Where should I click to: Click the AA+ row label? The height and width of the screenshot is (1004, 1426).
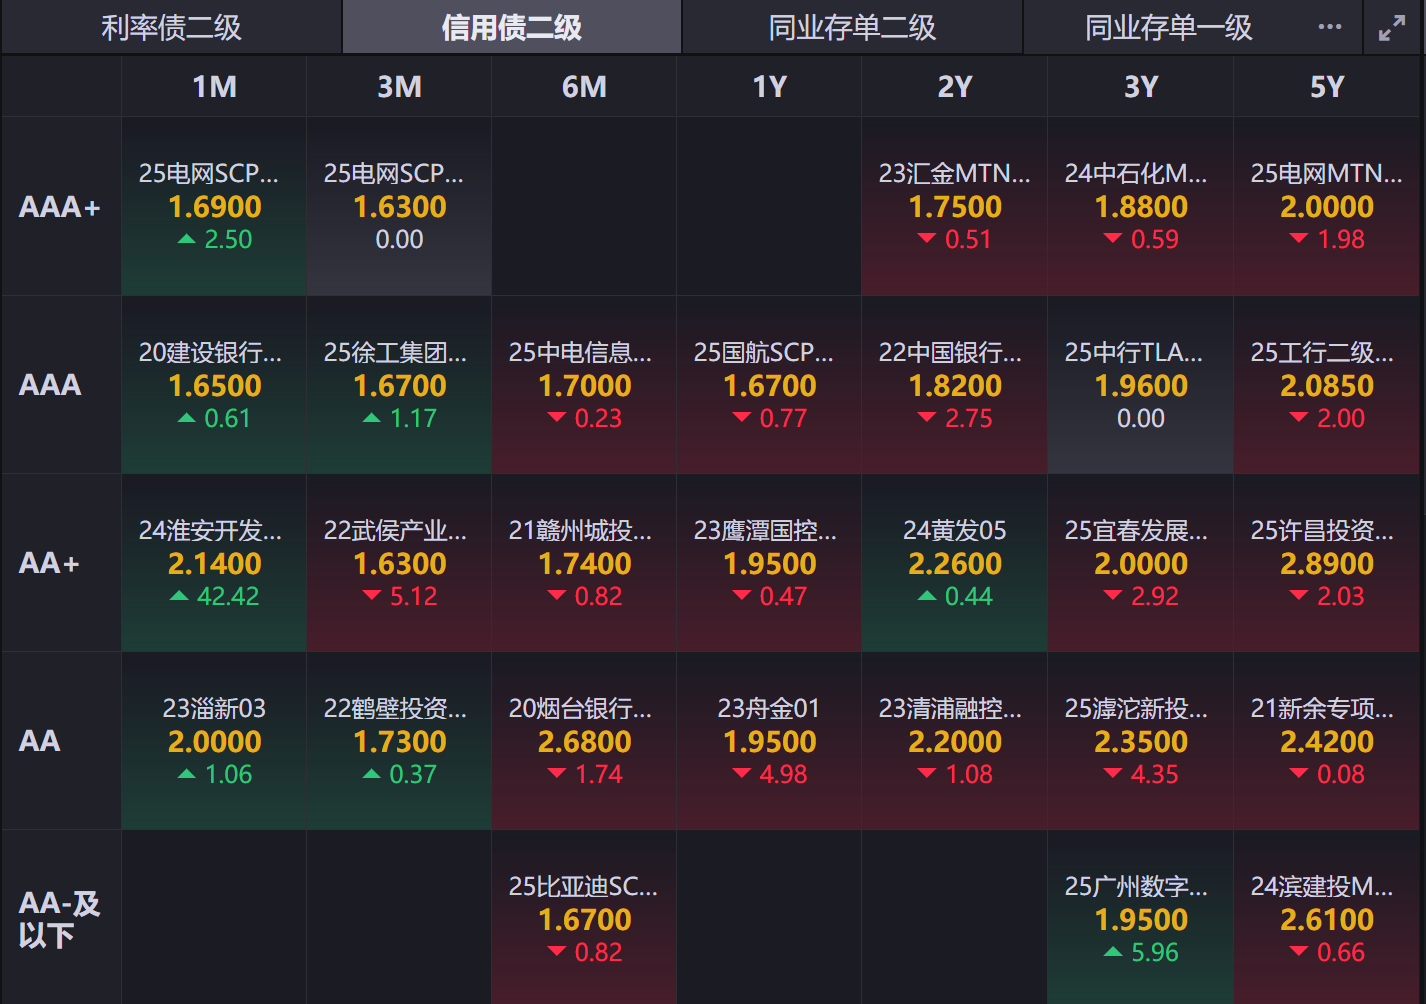[x=61, y=563]
